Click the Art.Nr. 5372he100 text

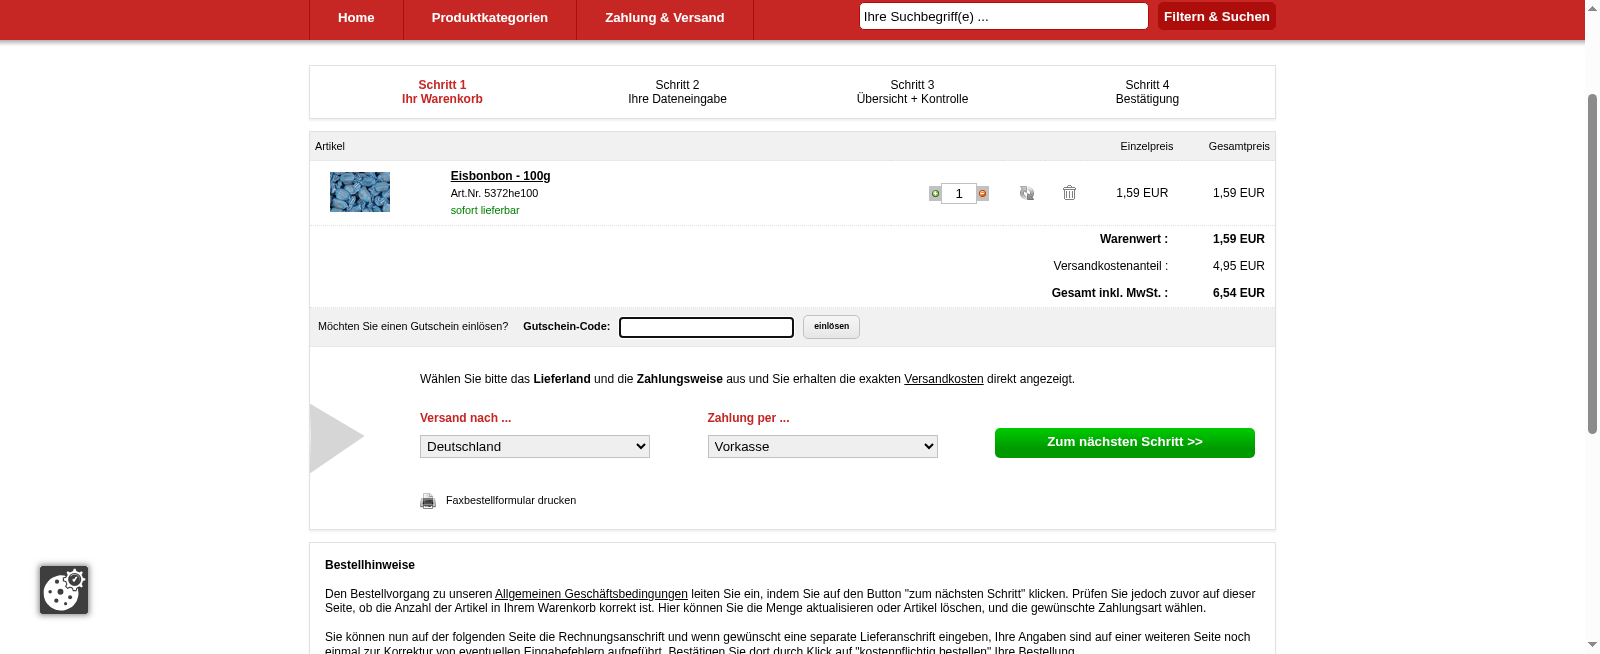pos(494,193)
